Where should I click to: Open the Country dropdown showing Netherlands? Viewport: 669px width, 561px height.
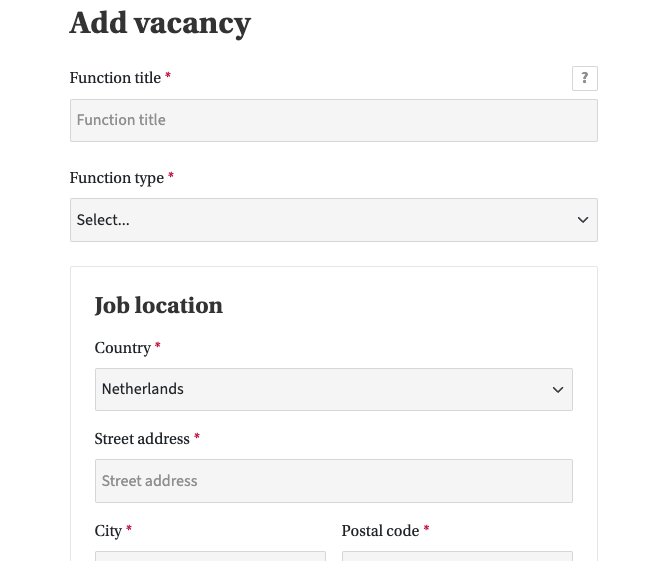[x=320, y=389]
